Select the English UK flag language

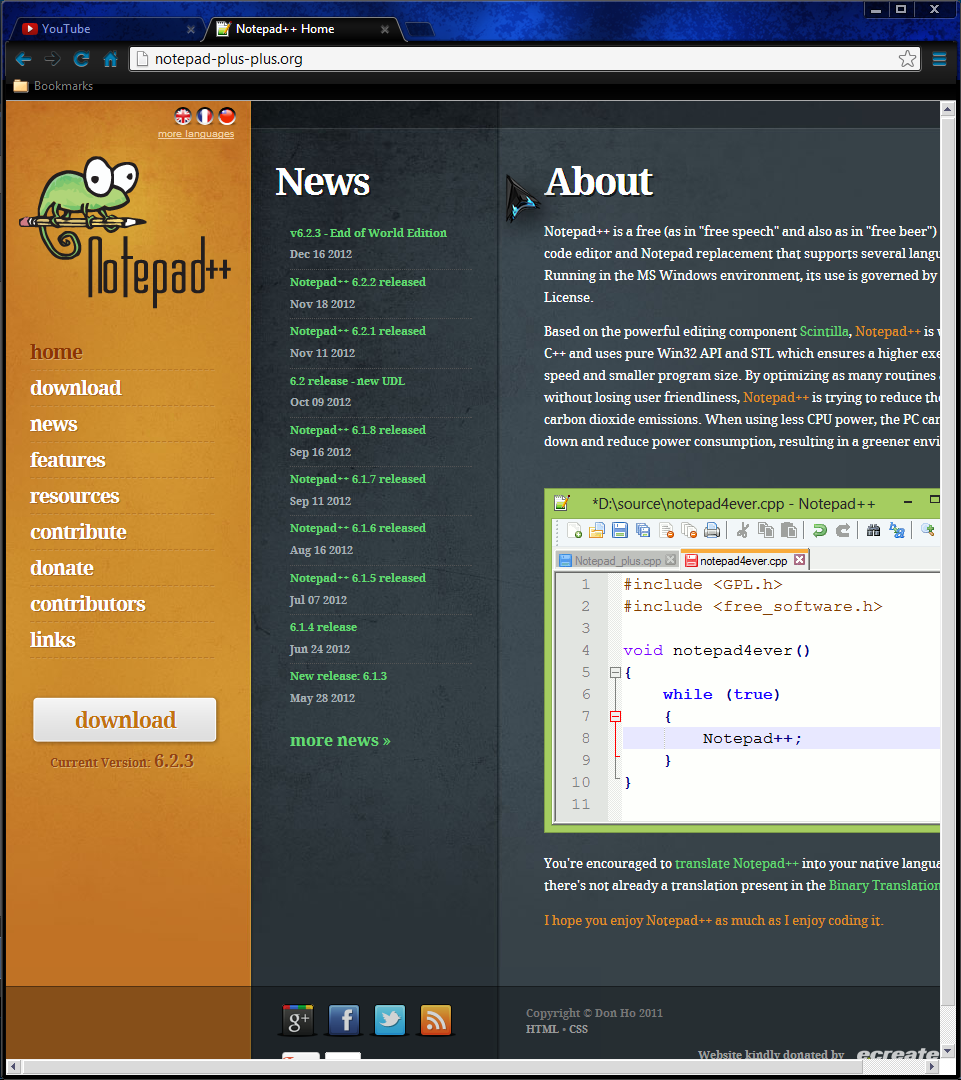click(183, 116)
